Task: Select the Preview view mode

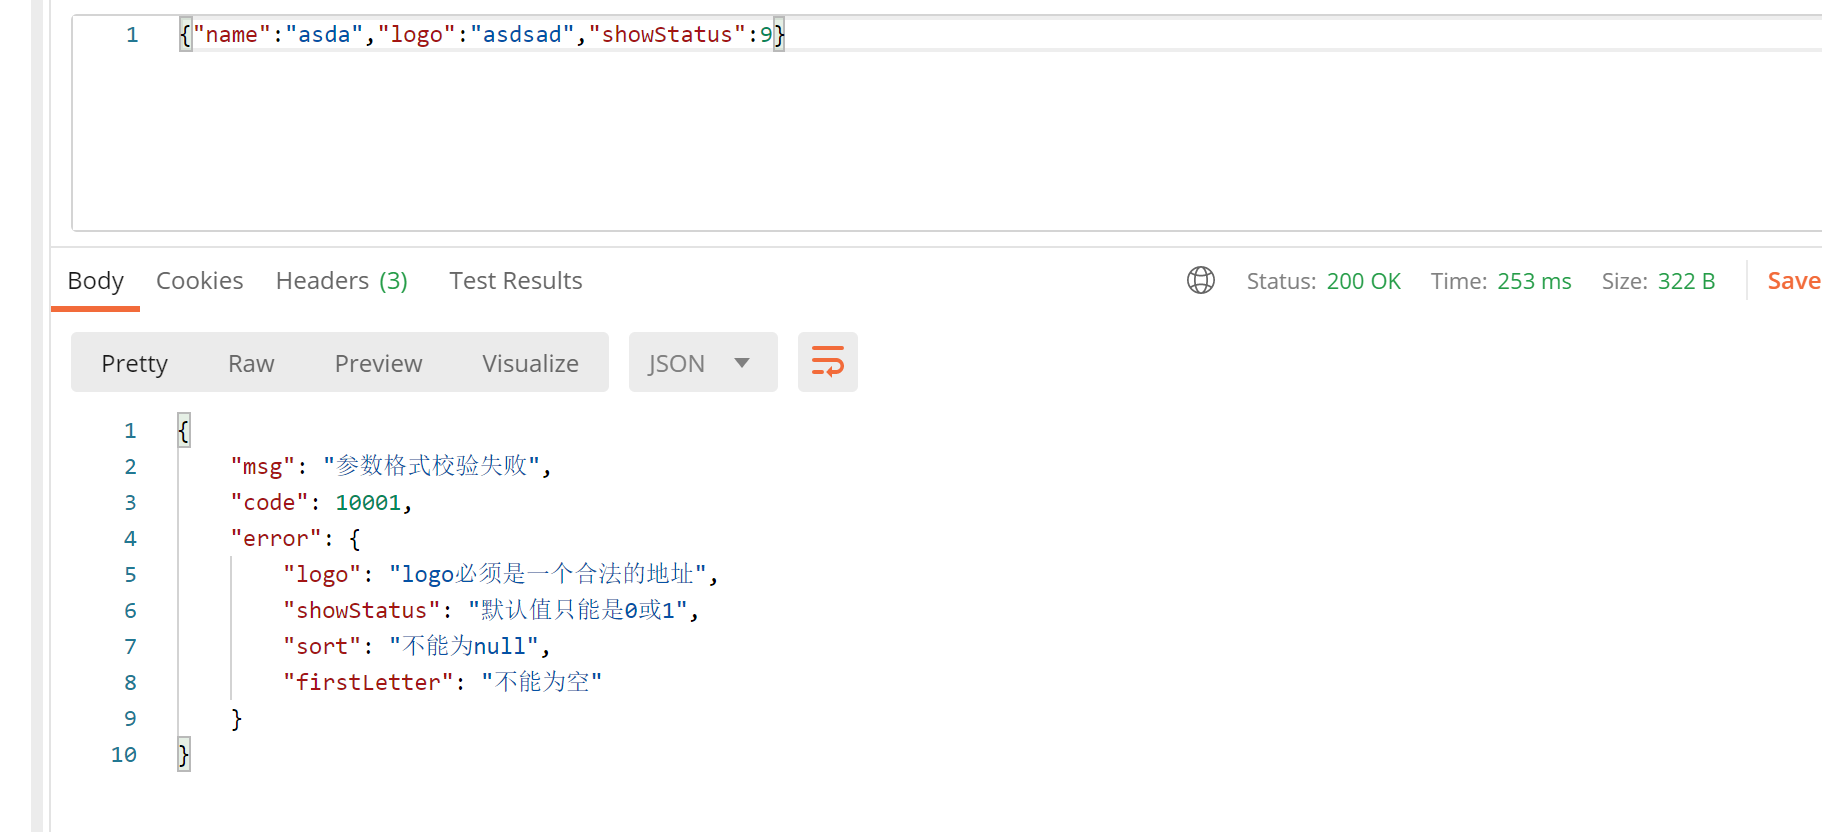Action: (x=379, y=363)
